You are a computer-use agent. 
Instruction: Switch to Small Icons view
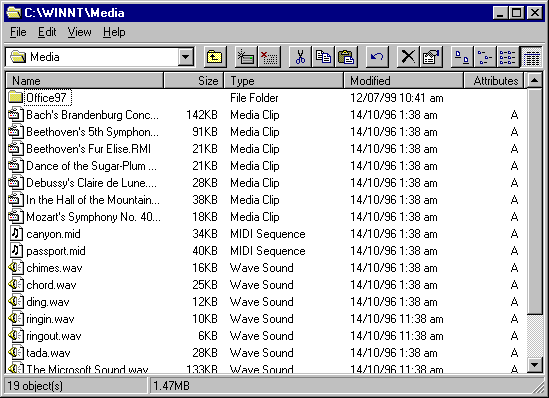click(x=485, y=57)
